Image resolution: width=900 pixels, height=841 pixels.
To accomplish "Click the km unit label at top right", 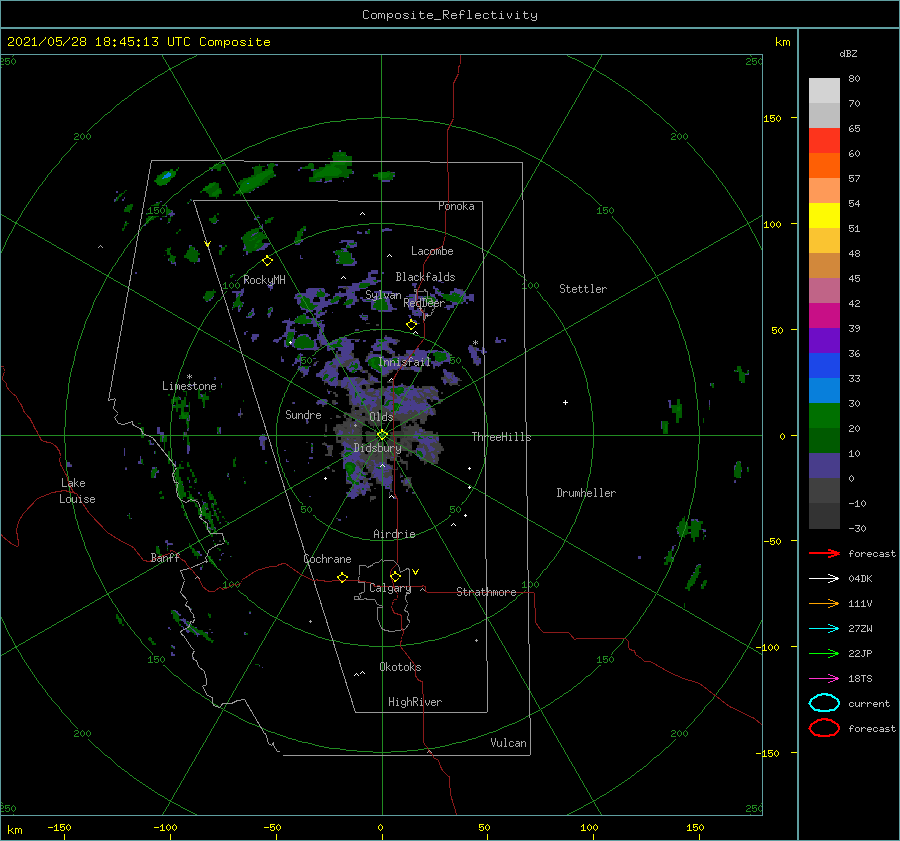I will coord(782,42).
